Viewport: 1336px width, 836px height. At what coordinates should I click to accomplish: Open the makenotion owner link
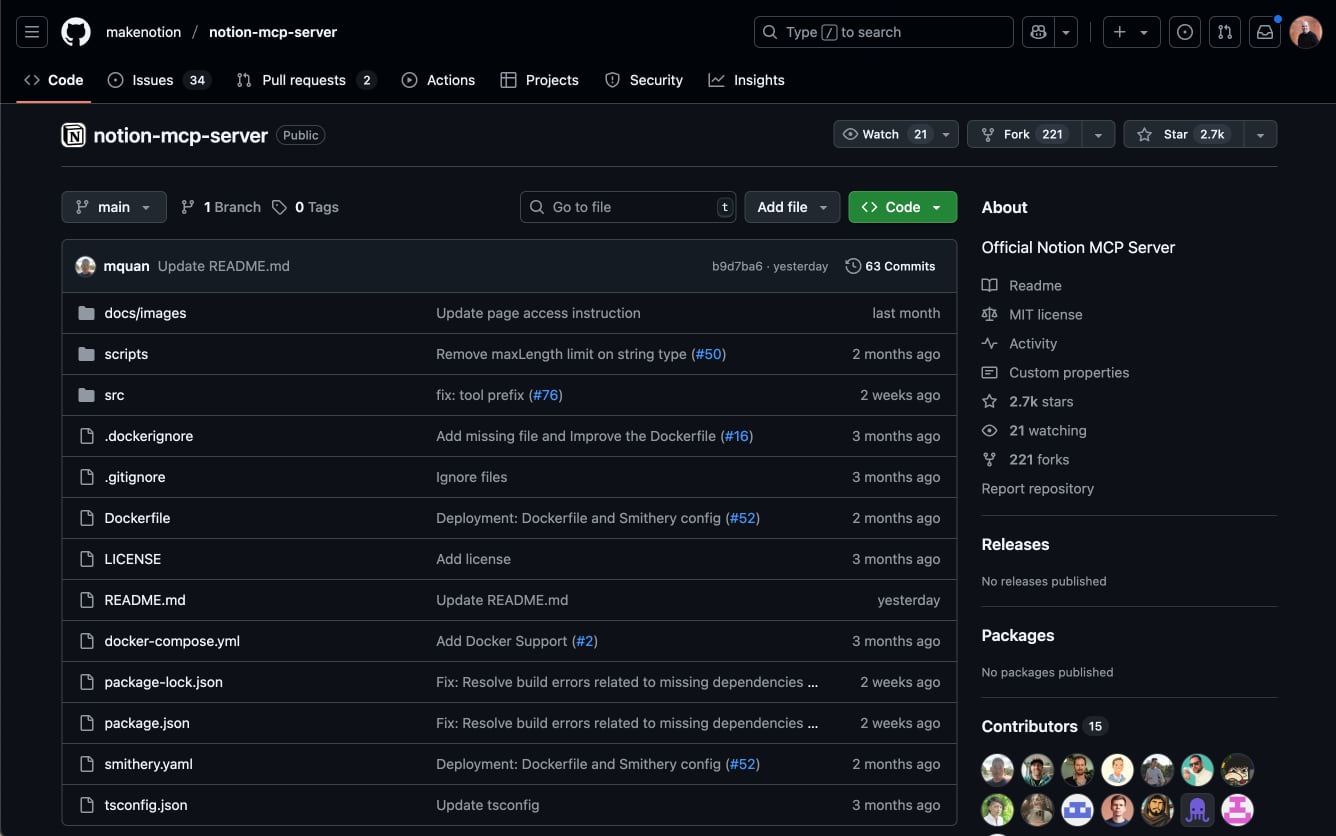(x=144, y=32)
